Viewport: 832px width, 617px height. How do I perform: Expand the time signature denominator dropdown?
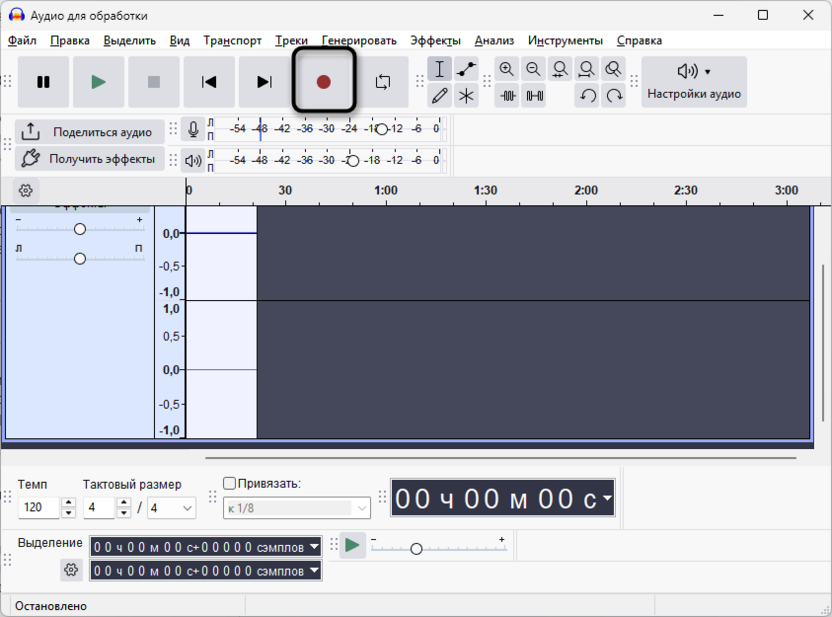(171, 508)
